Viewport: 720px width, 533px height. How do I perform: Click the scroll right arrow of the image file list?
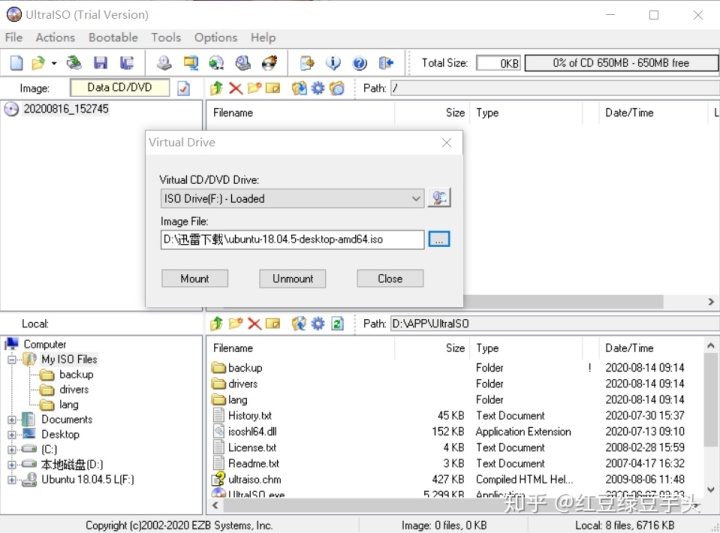point(711,302)
